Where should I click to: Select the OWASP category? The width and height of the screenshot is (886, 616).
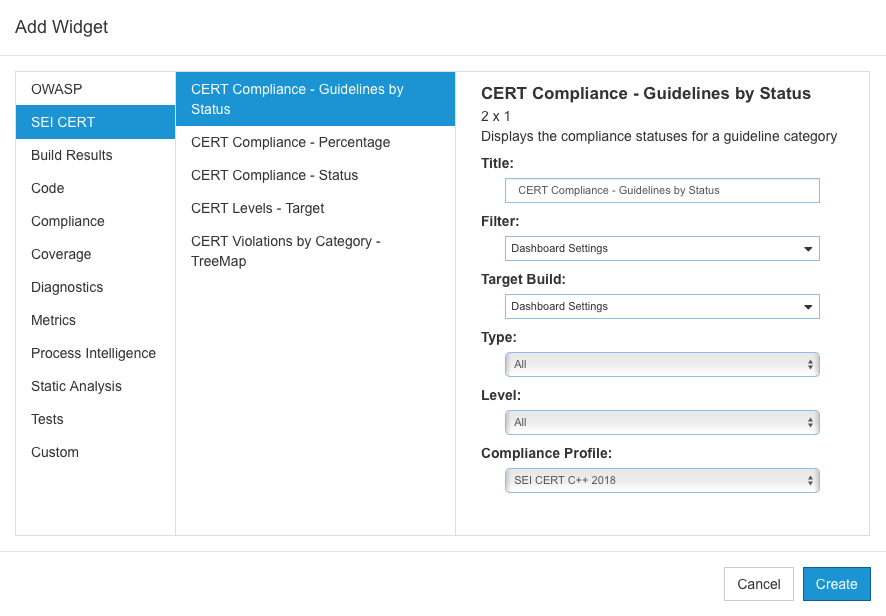point(95,89)
